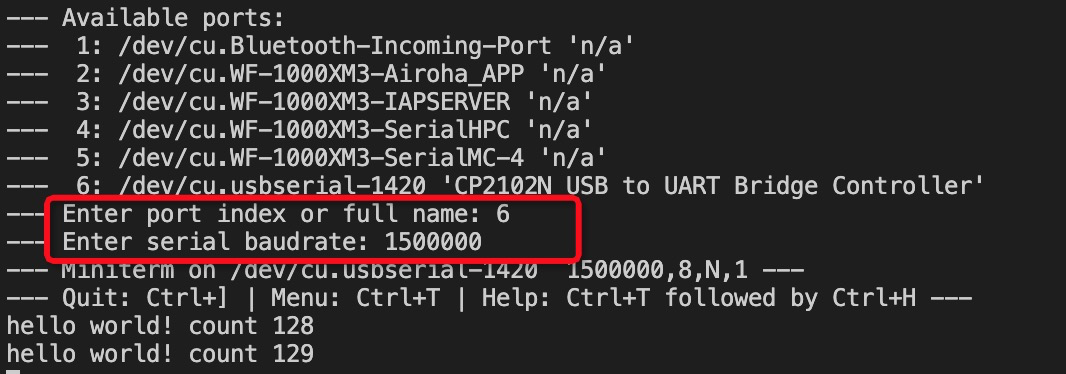1066x374 pixels.
Task: Select the WF-1000XM3-SerialHPC port line
Action: [x=299, y=130]
